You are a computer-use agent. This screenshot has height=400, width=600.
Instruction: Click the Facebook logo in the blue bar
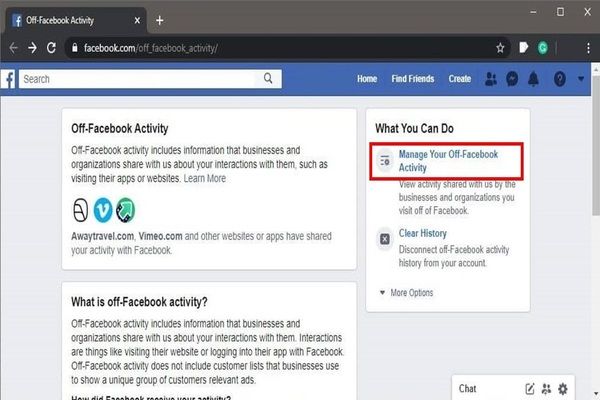7,79
